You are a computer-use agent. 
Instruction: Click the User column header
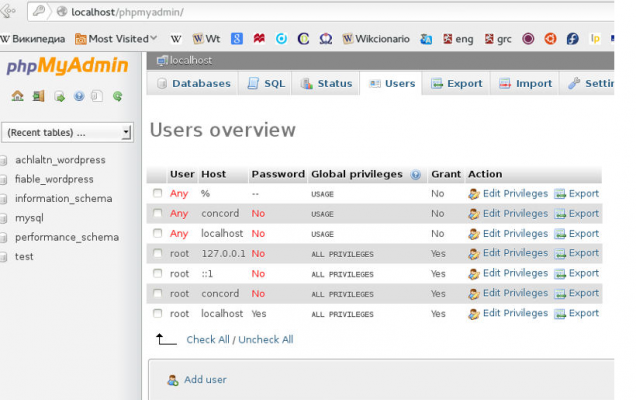pos(182,174)
